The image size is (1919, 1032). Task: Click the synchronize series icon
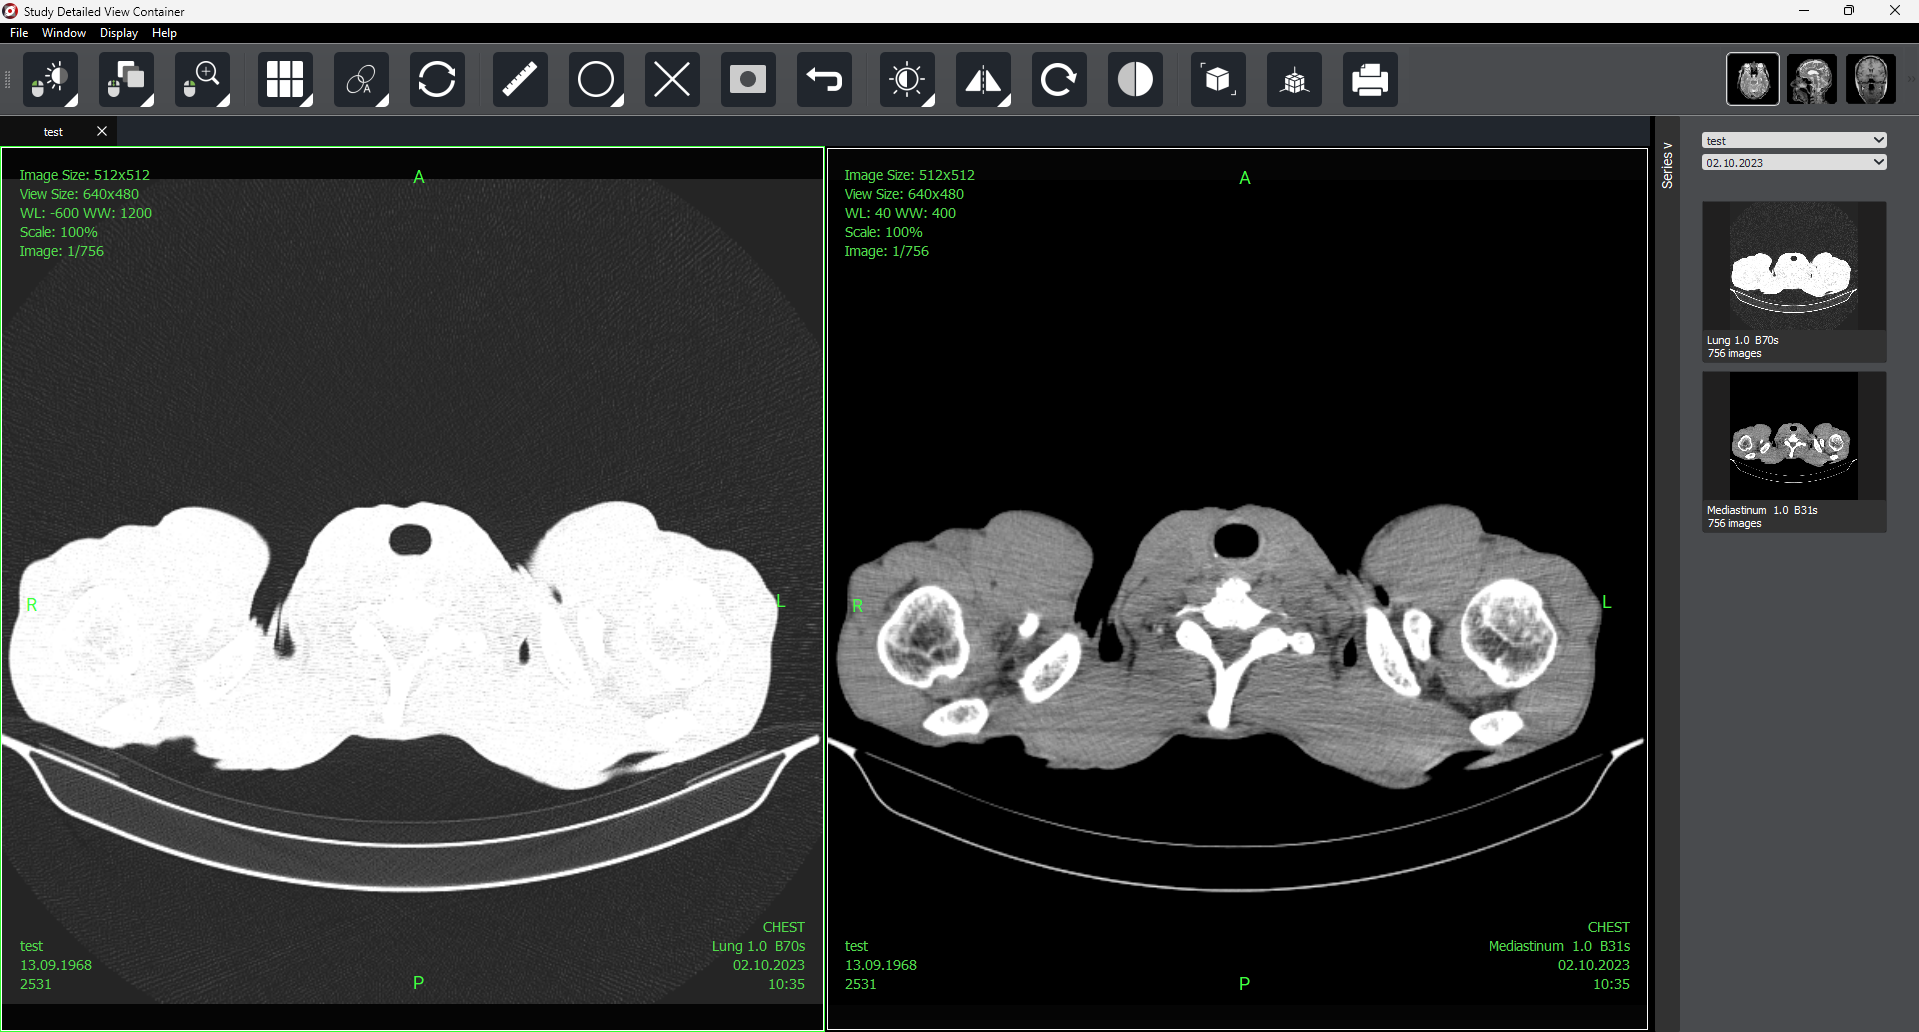click(x=437, y=79)
